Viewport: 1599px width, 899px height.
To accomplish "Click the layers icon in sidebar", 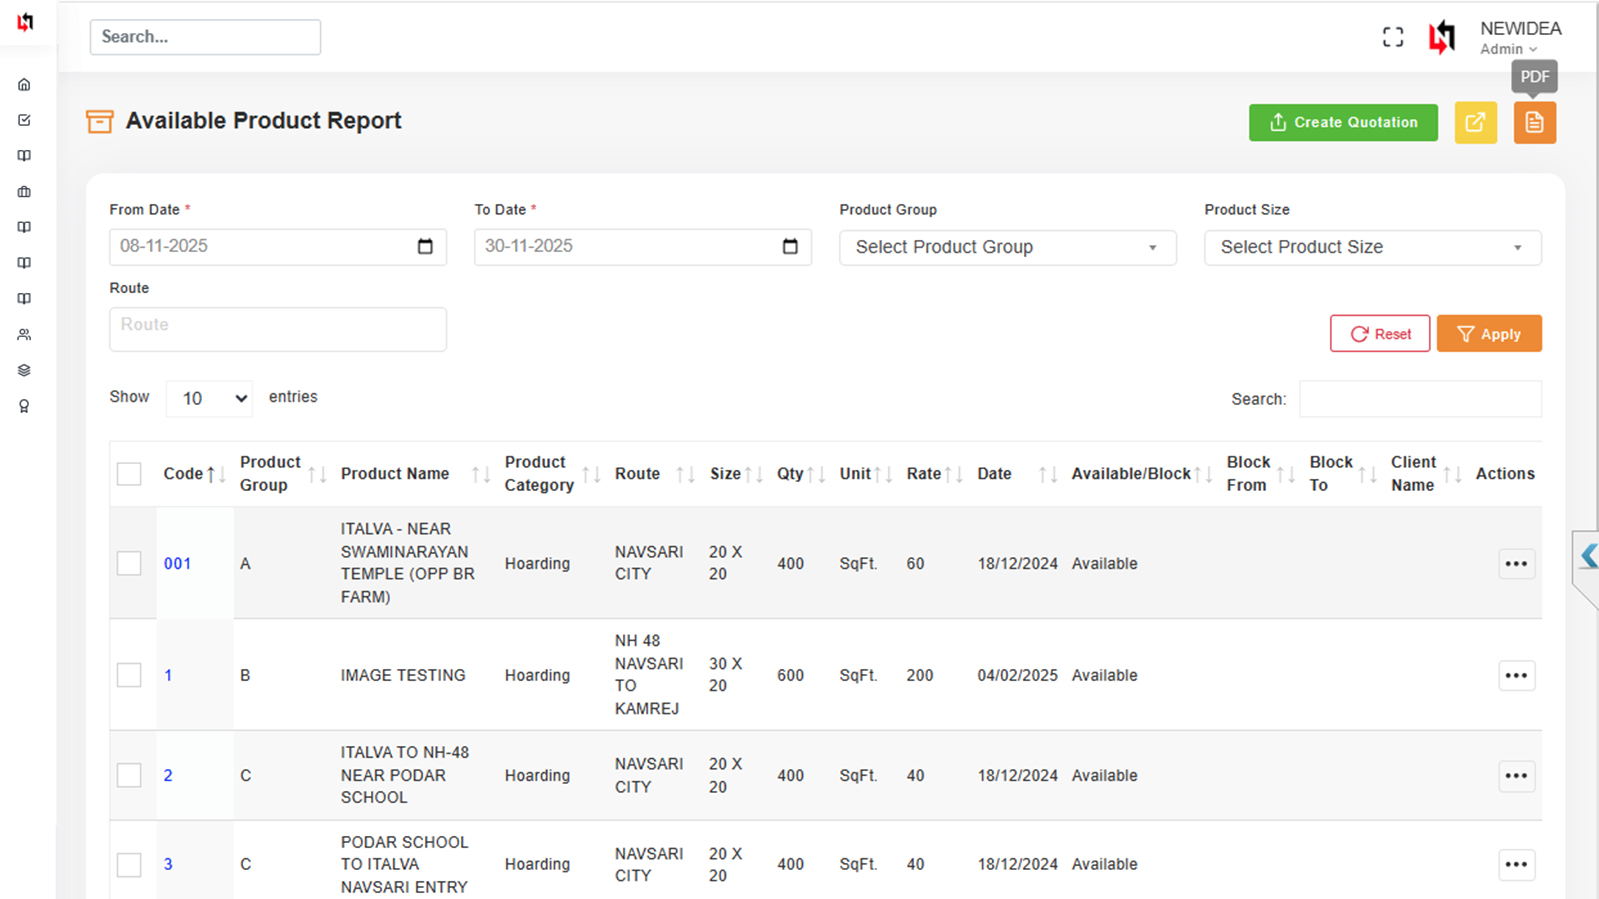I will pos(24,371).
